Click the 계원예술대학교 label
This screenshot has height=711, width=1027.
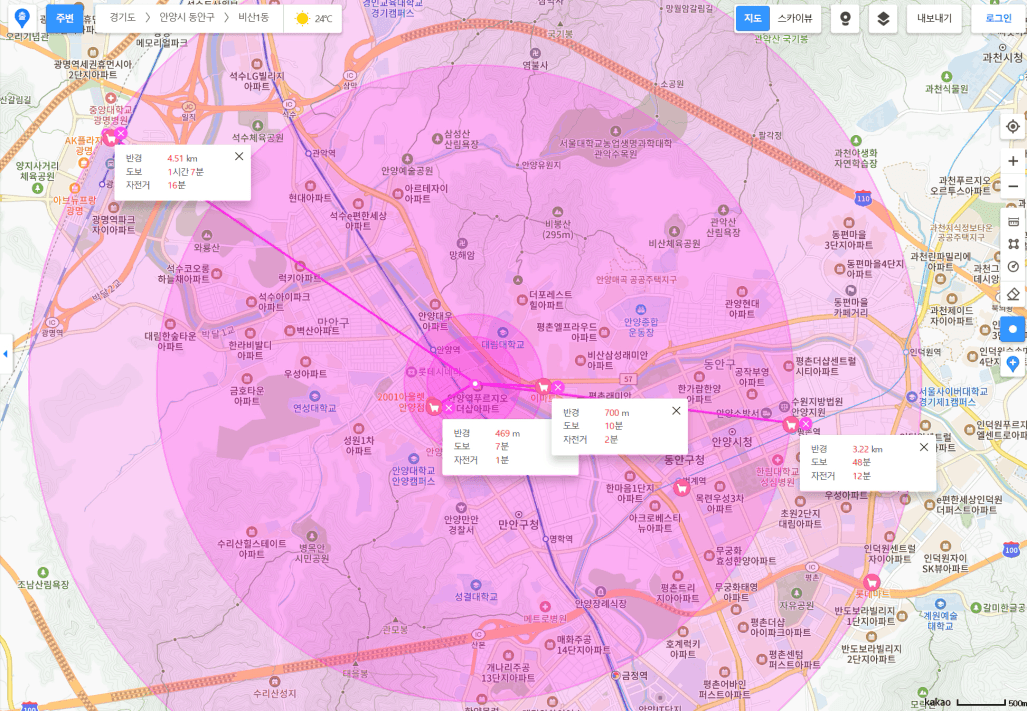click(941, 621)
